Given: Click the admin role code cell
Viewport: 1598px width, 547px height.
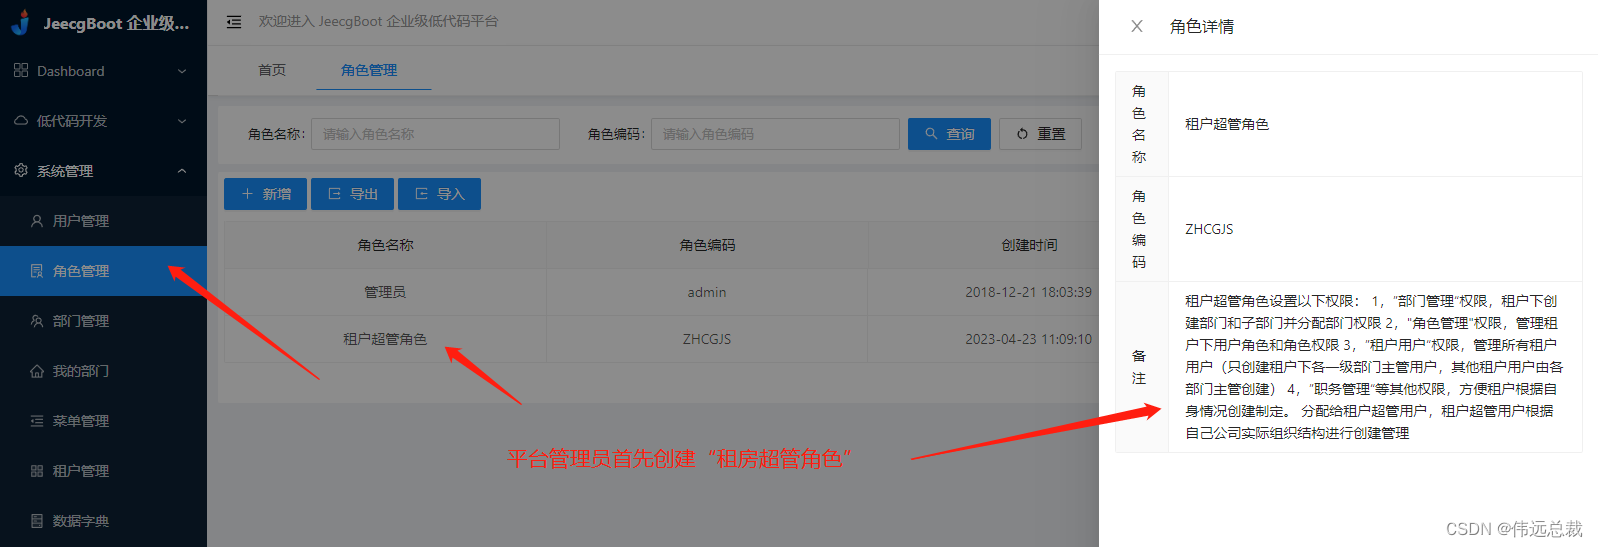Looking at the screenshot, I should click(x=707, y=292).
